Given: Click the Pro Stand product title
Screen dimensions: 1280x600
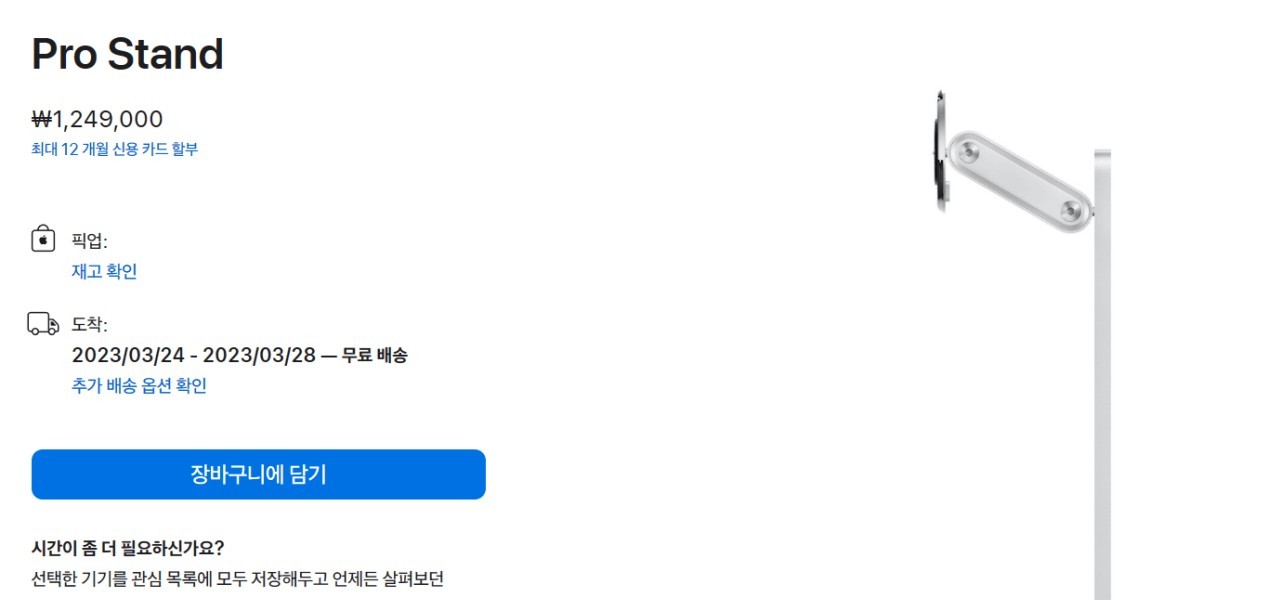Looking at the screenshot, I should [127, 54].
